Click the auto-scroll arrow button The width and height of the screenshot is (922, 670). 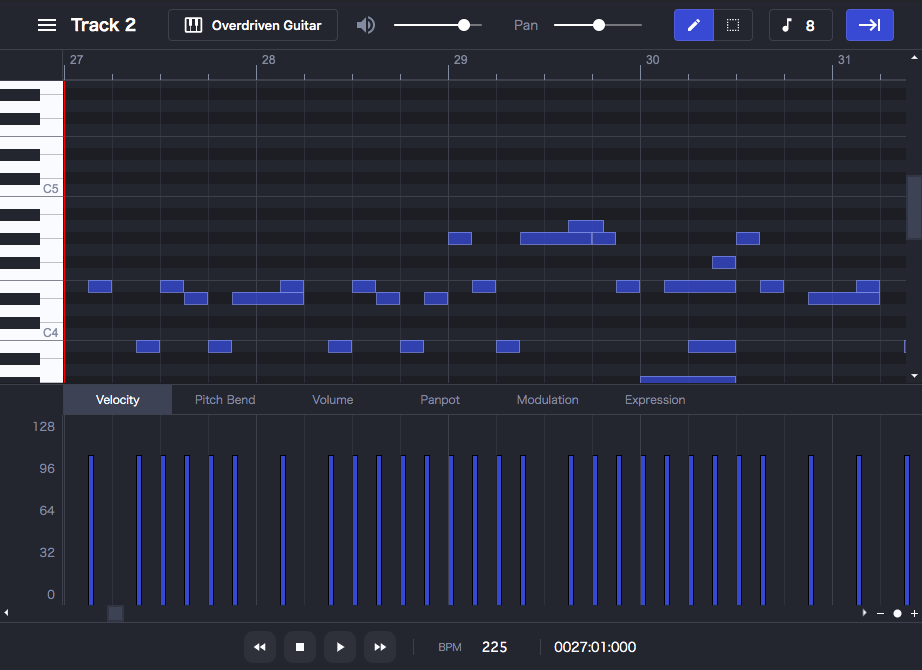[x=869, y=25]
